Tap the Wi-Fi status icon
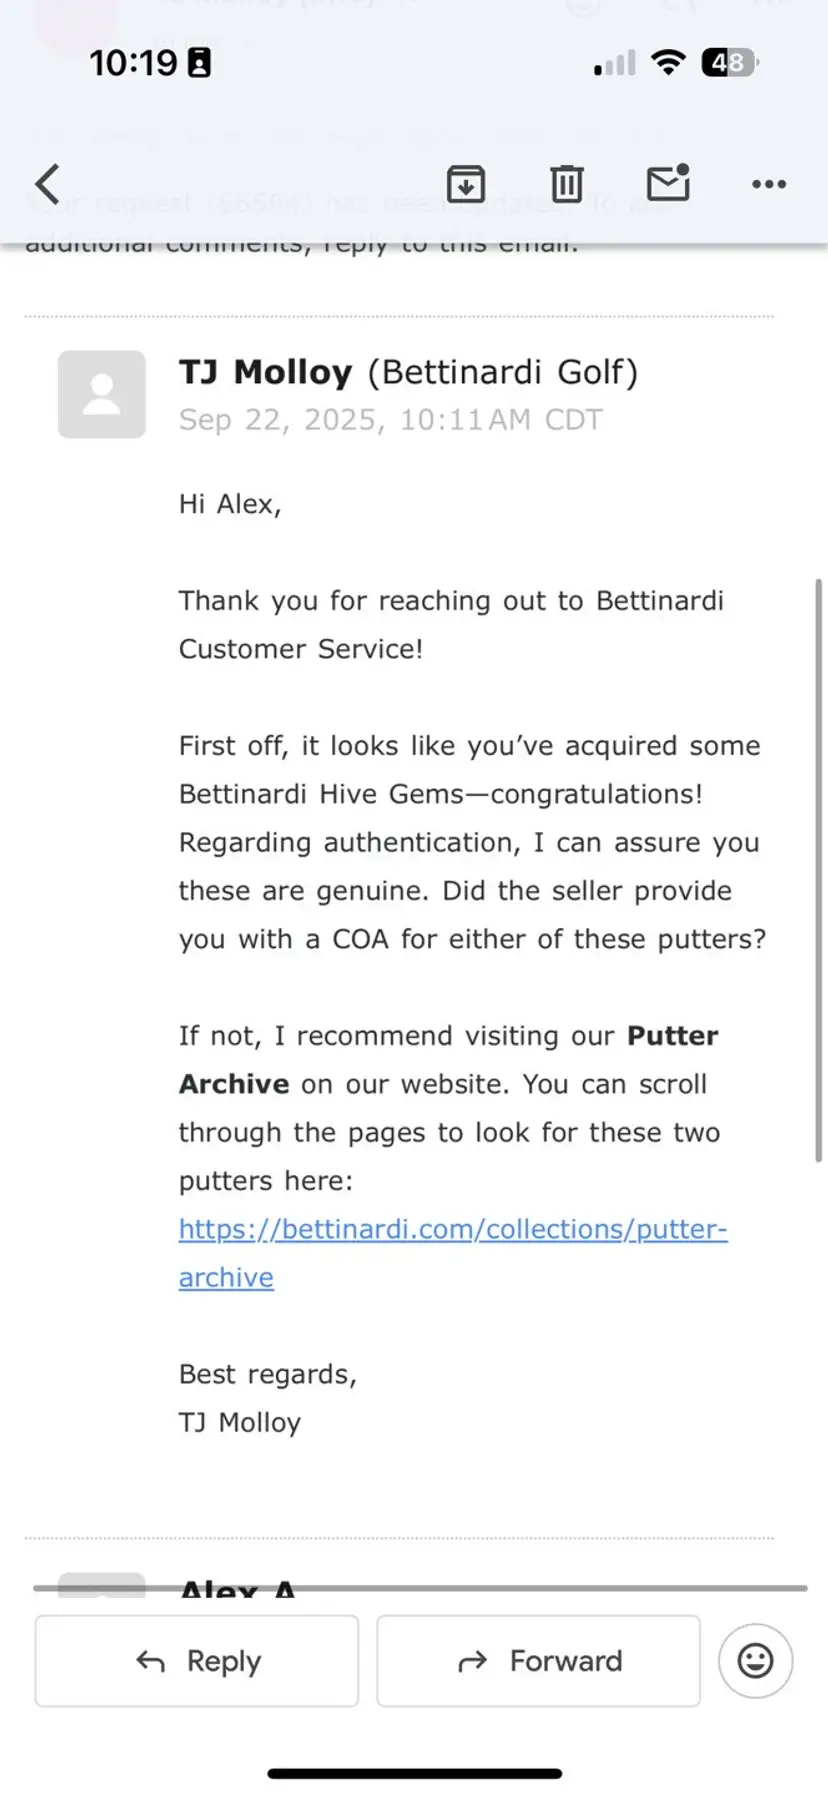 [667, 62]
